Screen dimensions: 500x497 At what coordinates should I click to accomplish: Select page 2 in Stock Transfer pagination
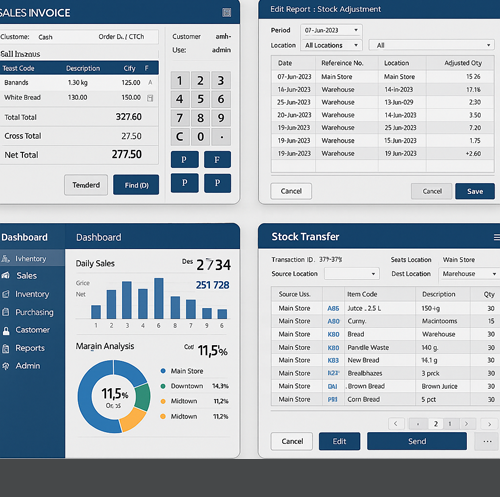tap(435, 424)
